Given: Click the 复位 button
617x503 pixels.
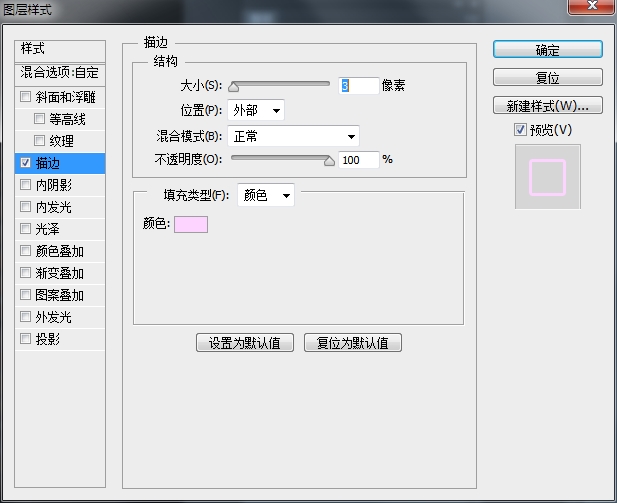Looking at the screenshot, I should [547, 77].
